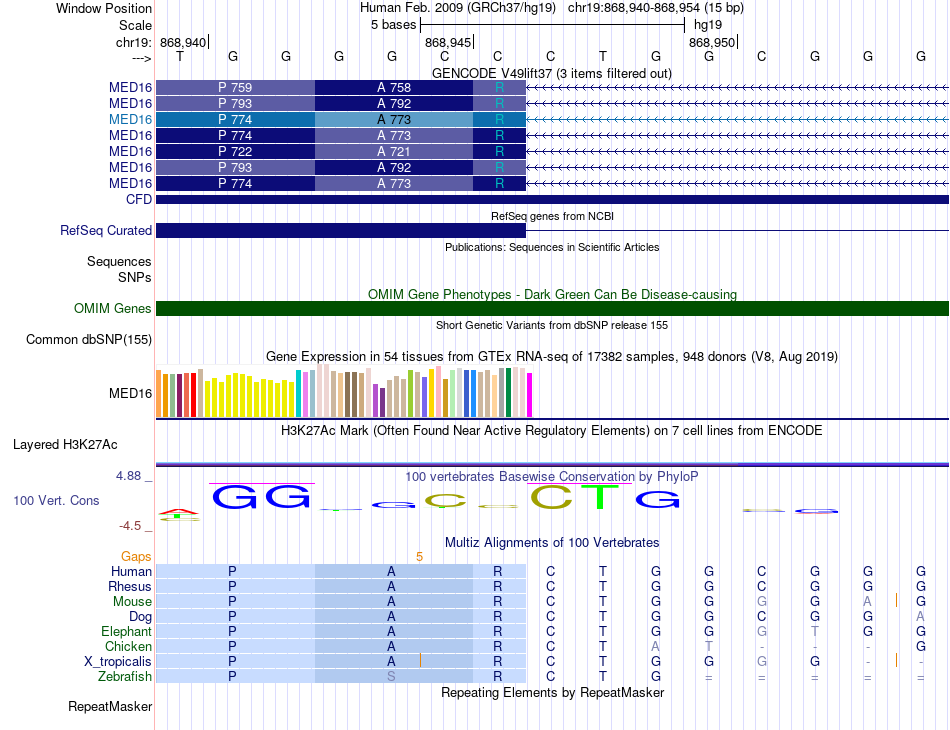Open RefSeq genes from NCBI title
Viewport: 950px width, 730px height.
pyautogui.click(x=552, y=216)
